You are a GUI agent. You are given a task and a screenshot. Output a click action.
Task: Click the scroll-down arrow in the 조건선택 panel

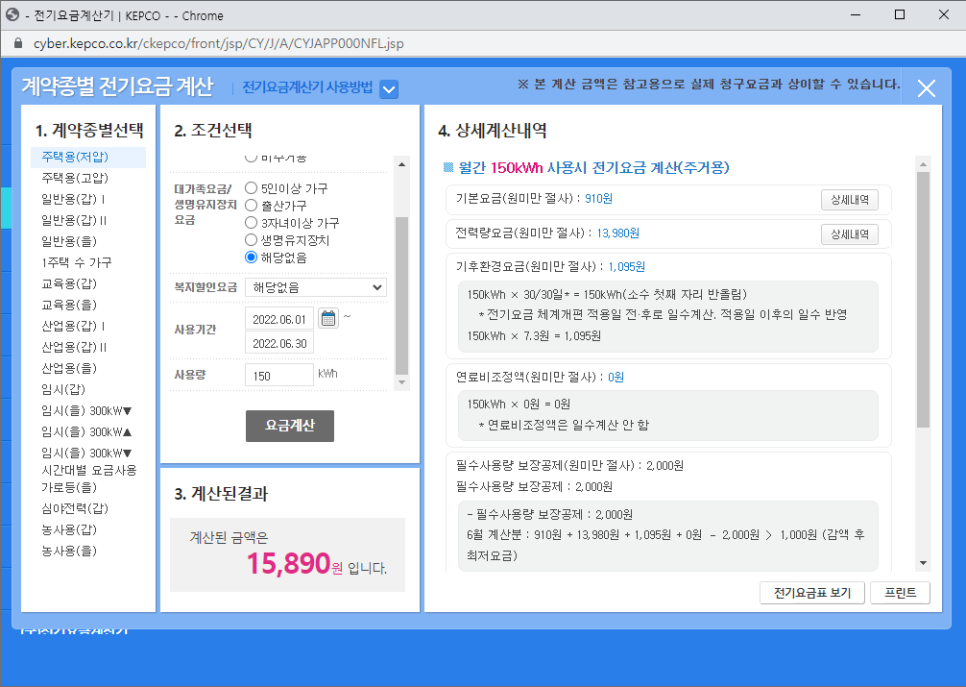click(402, 381)
